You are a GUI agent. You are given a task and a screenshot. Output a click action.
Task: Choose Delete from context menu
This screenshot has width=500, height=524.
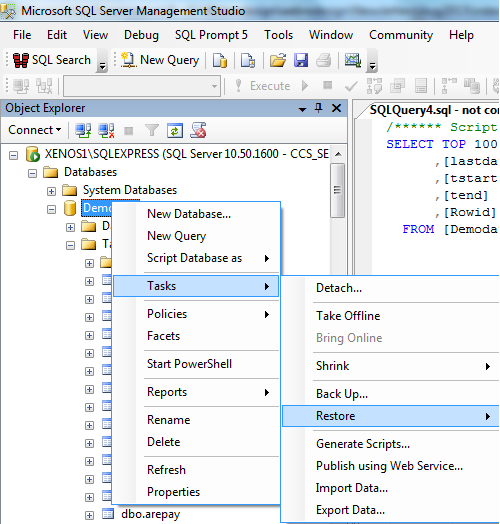click(196, 442)
